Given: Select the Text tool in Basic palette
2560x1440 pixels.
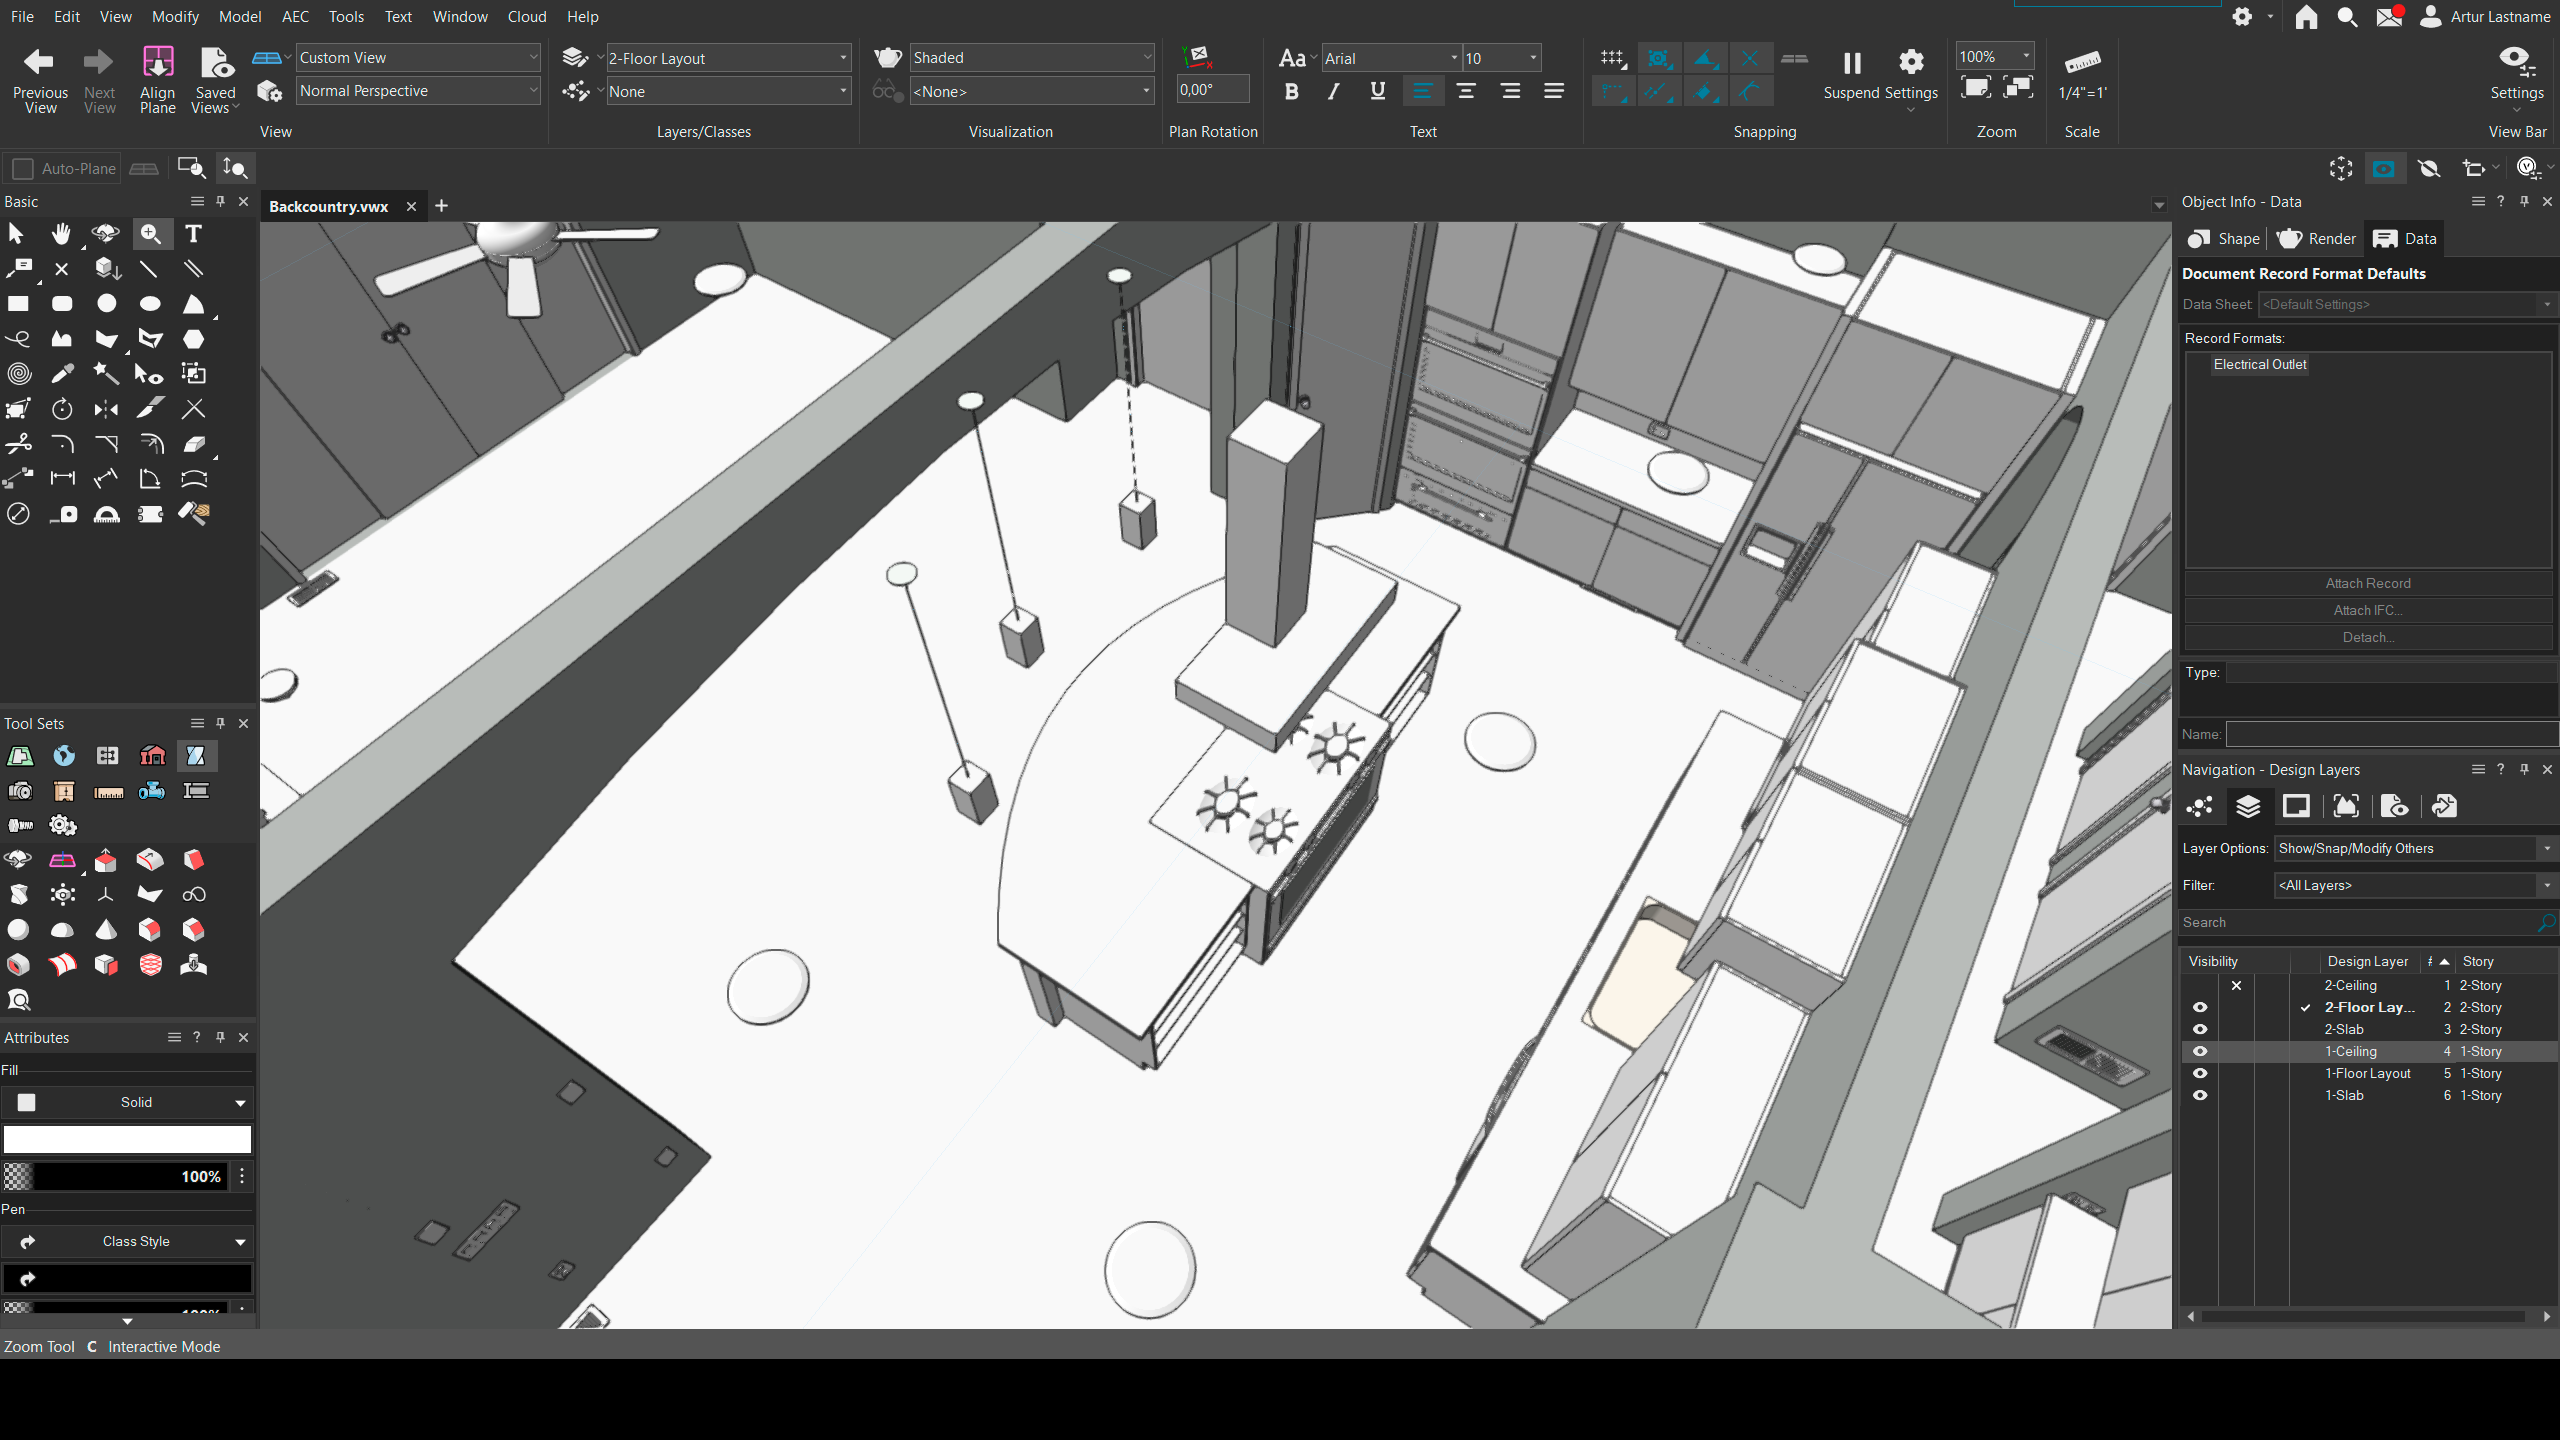Looking at the screenshot, I should (x=193, y=234).
